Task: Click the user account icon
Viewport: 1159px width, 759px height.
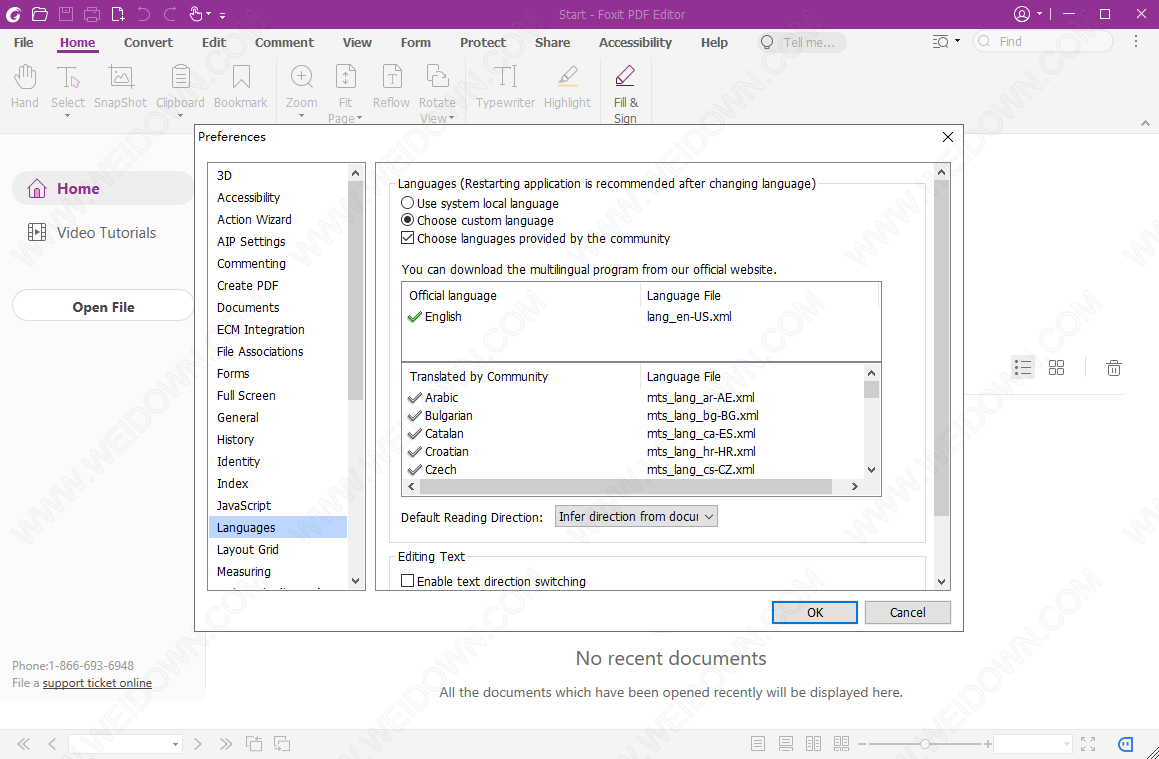Action: 1022,14
